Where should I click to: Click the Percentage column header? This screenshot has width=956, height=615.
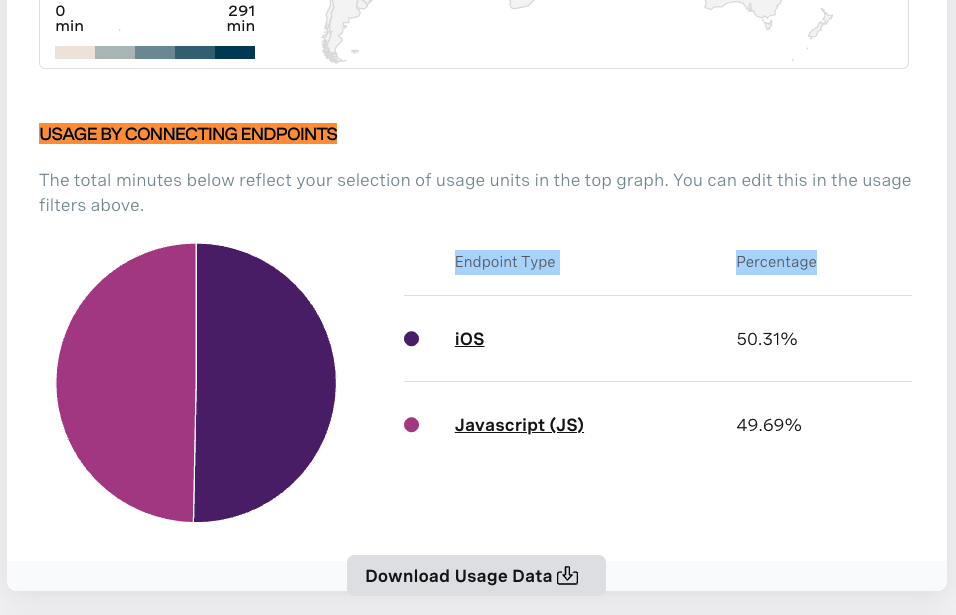pos(776,262)
